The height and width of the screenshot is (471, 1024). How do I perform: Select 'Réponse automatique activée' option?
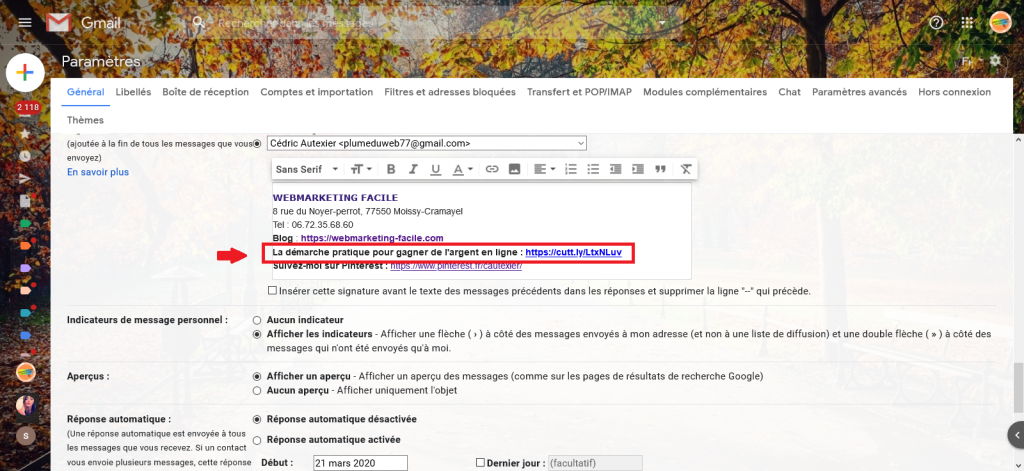(x=258, y=440)
